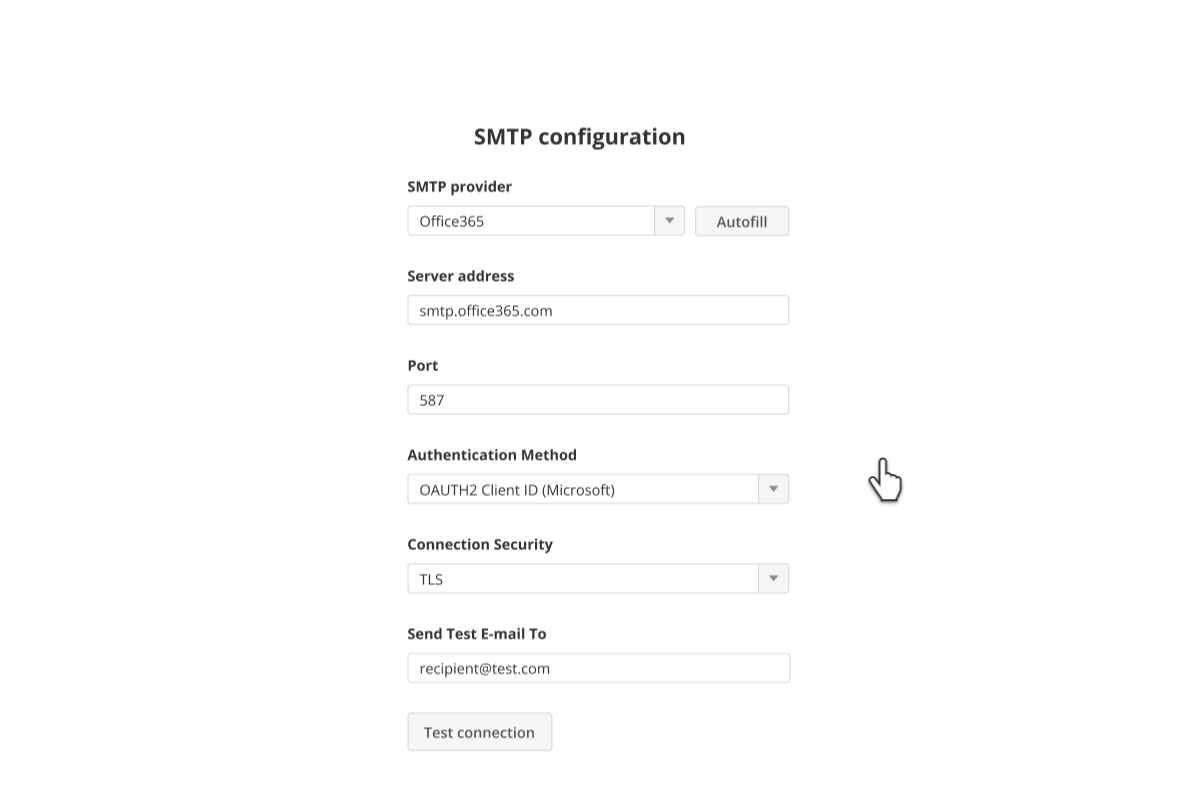Click inside the Port field showing 587
The width and height of the screenshot is (1200, 800).
coord(598,399)
